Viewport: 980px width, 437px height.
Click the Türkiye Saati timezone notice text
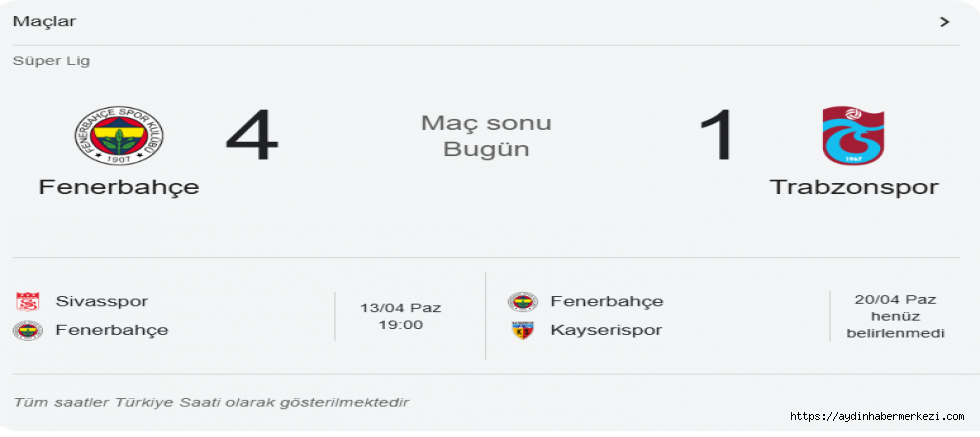(211, 402)
